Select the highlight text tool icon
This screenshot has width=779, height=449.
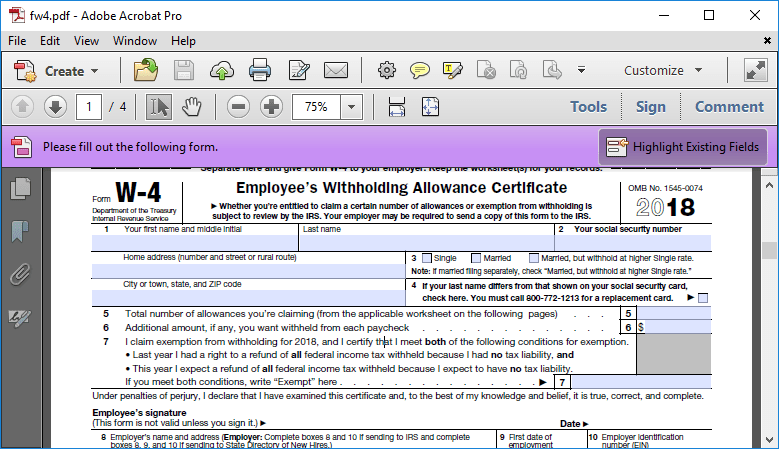click(x=453, y=71)
